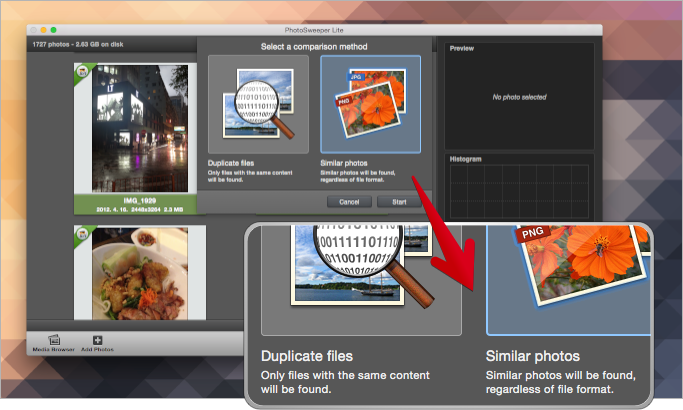Click the badge icon on IMG_1929 thumbnail
Screen dimensions: 683x410
(x=82, y=71)
